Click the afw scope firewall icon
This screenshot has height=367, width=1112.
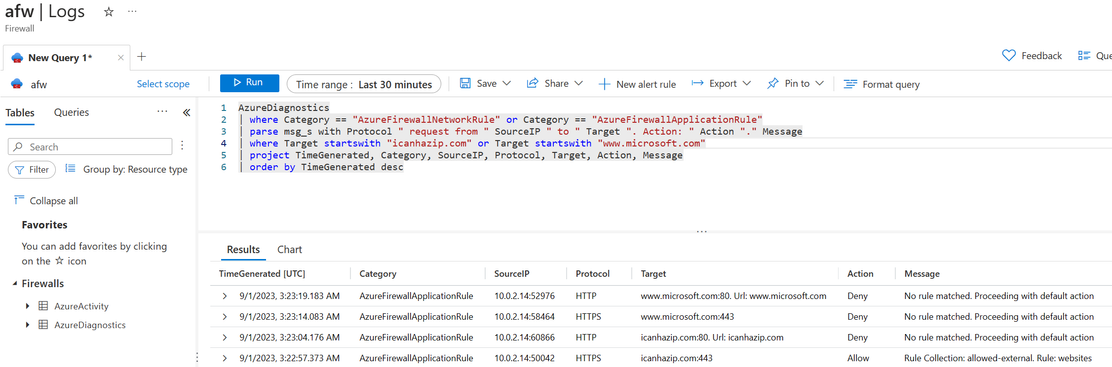tap(16, 84)
